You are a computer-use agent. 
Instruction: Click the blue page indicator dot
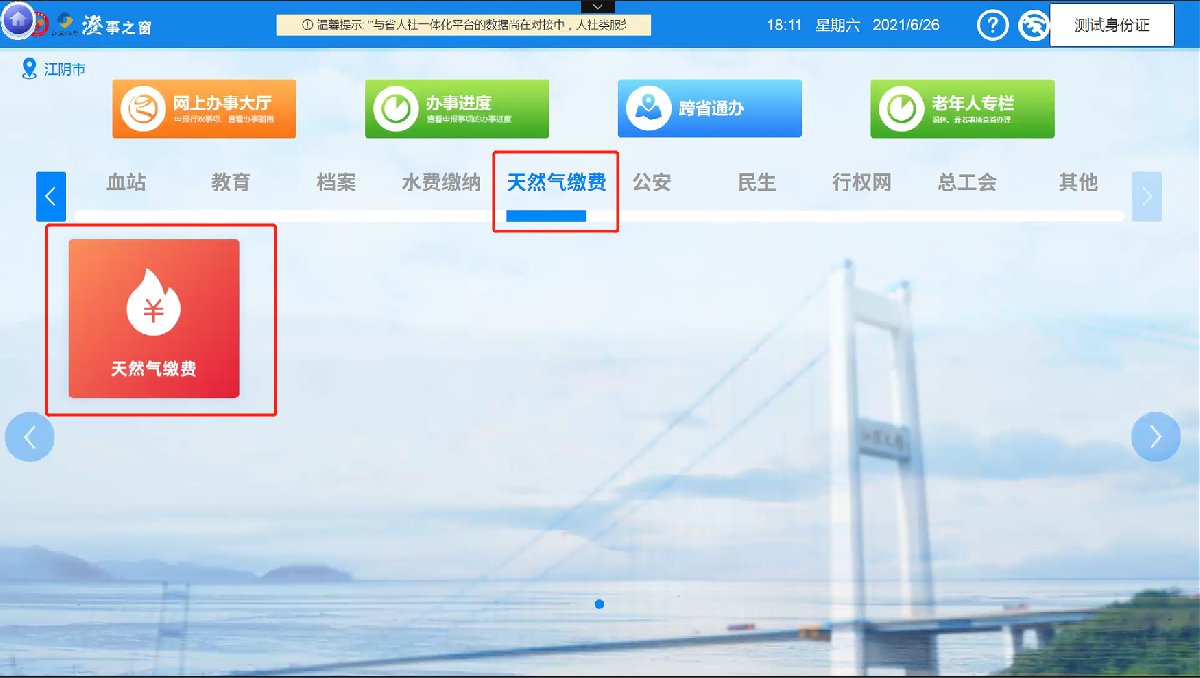coord(599,604)
